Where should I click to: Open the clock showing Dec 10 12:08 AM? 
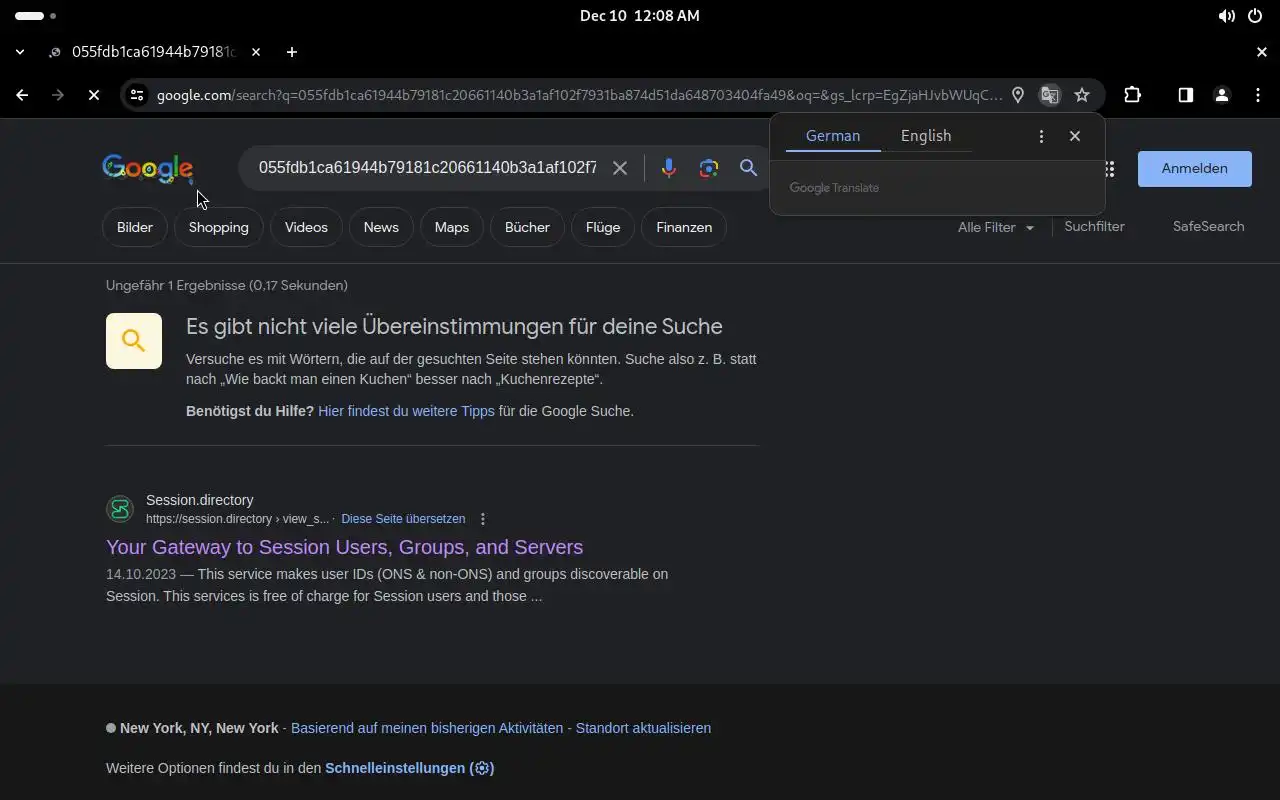tap(640, 16)
